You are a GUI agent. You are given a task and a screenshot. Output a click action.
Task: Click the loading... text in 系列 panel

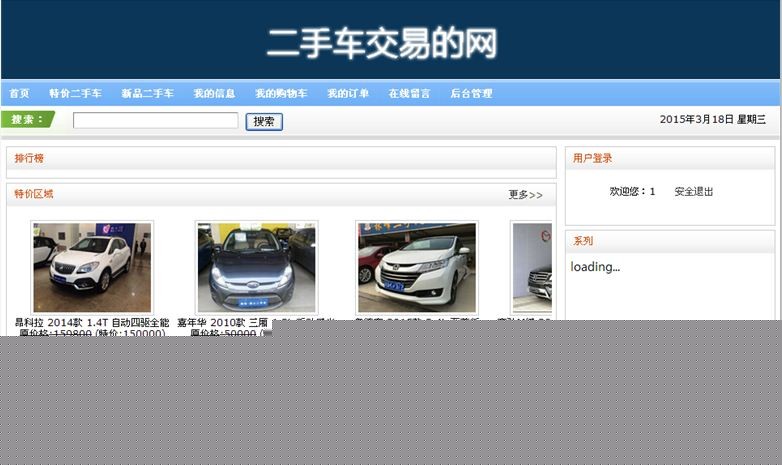595,267
